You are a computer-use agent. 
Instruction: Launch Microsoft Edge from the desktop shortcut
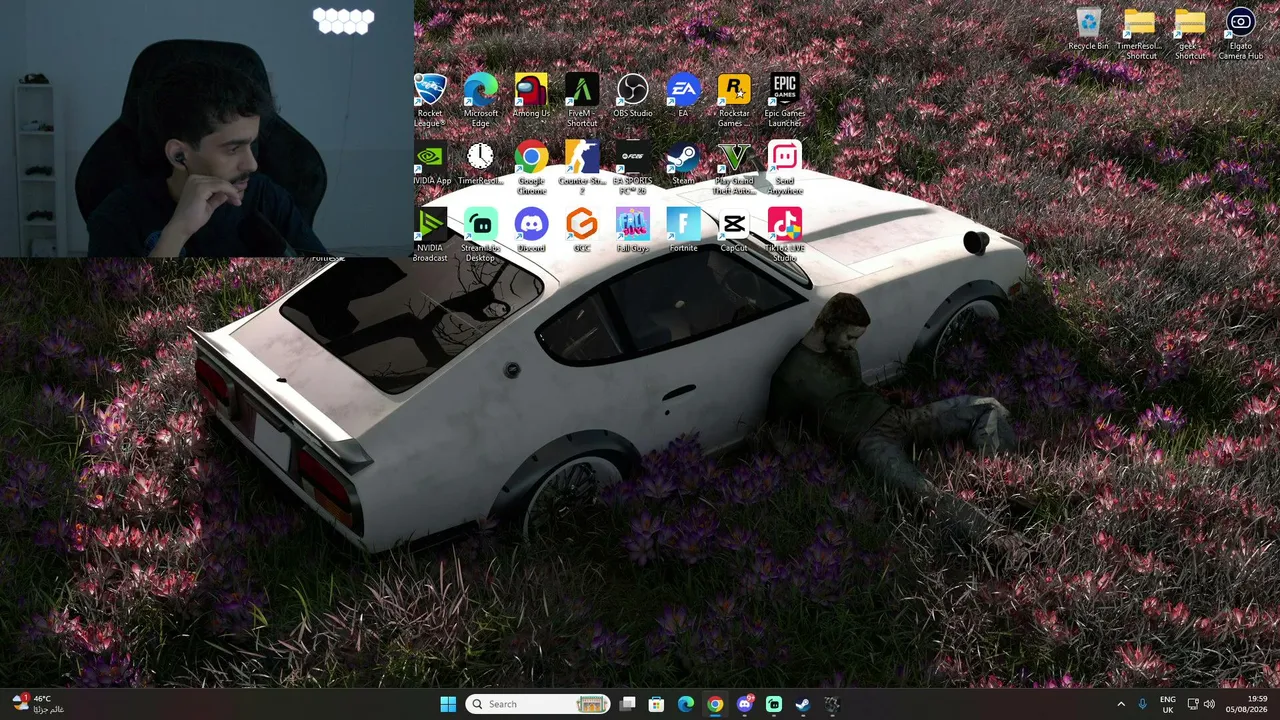pyautogui.click(x=480, y=99)
